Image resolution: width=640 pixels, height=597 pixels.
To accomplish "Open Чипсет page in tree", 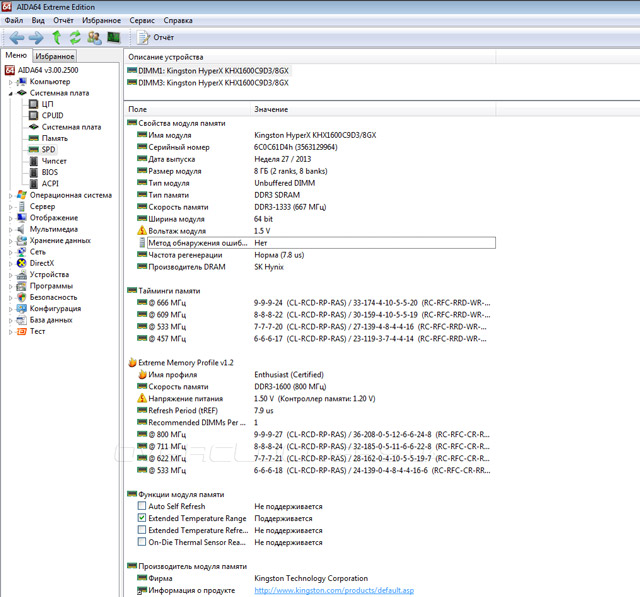I will point(54,161).
